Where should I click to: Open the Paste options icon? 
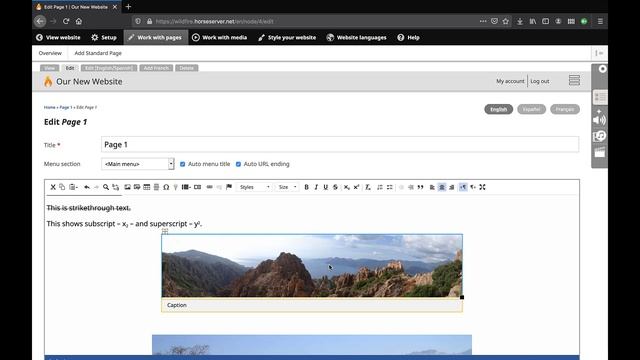pyautogui.click(x=73, y=187)
